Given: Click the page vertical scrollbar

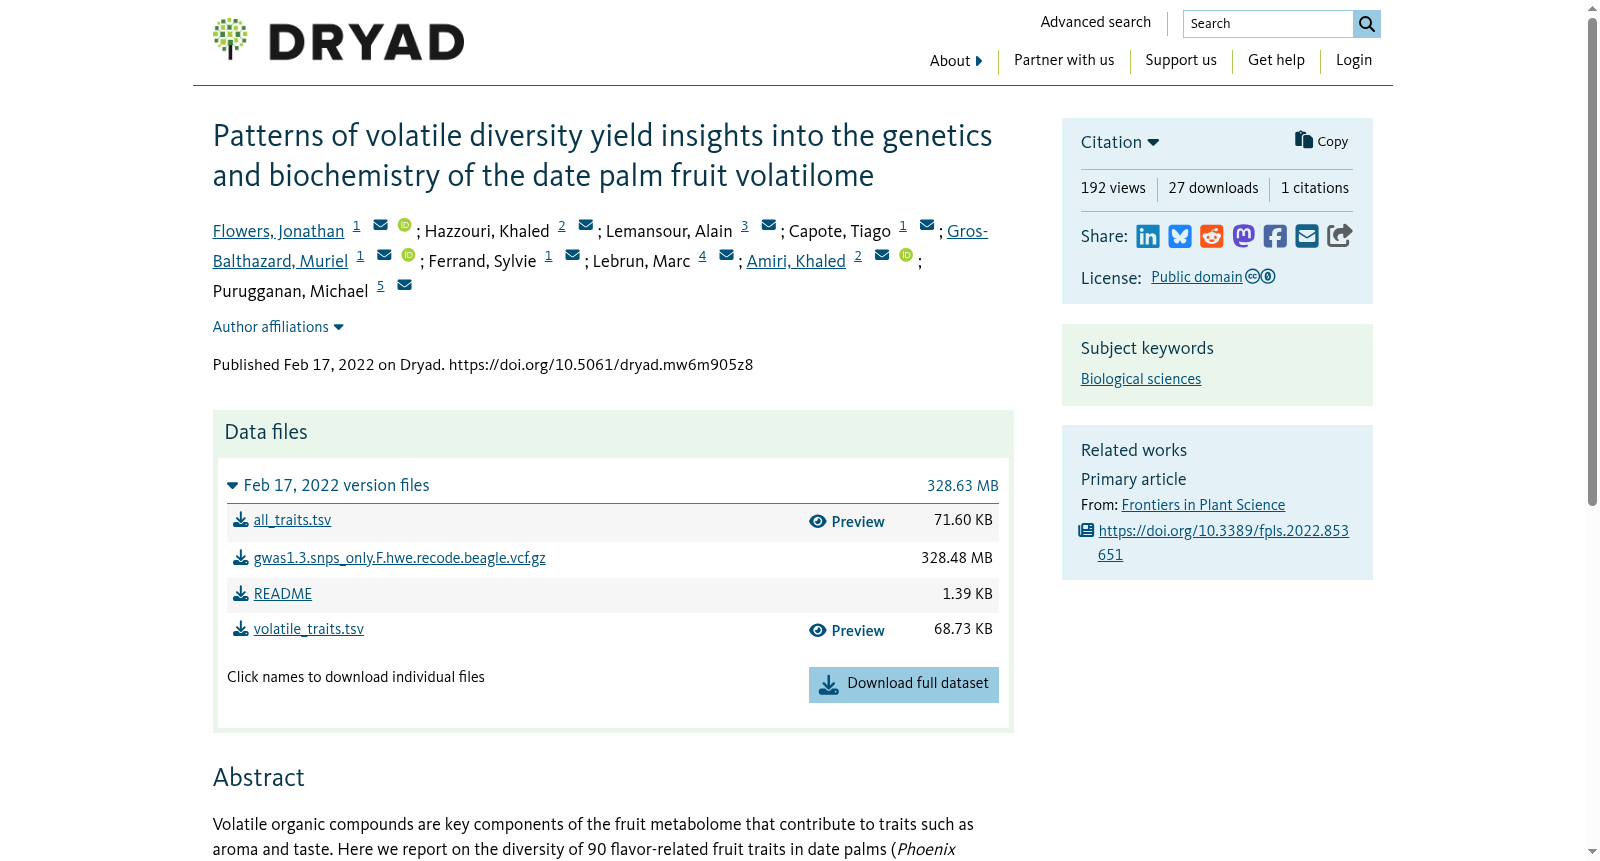Looking at the screenshot, I should (1593, 262).
